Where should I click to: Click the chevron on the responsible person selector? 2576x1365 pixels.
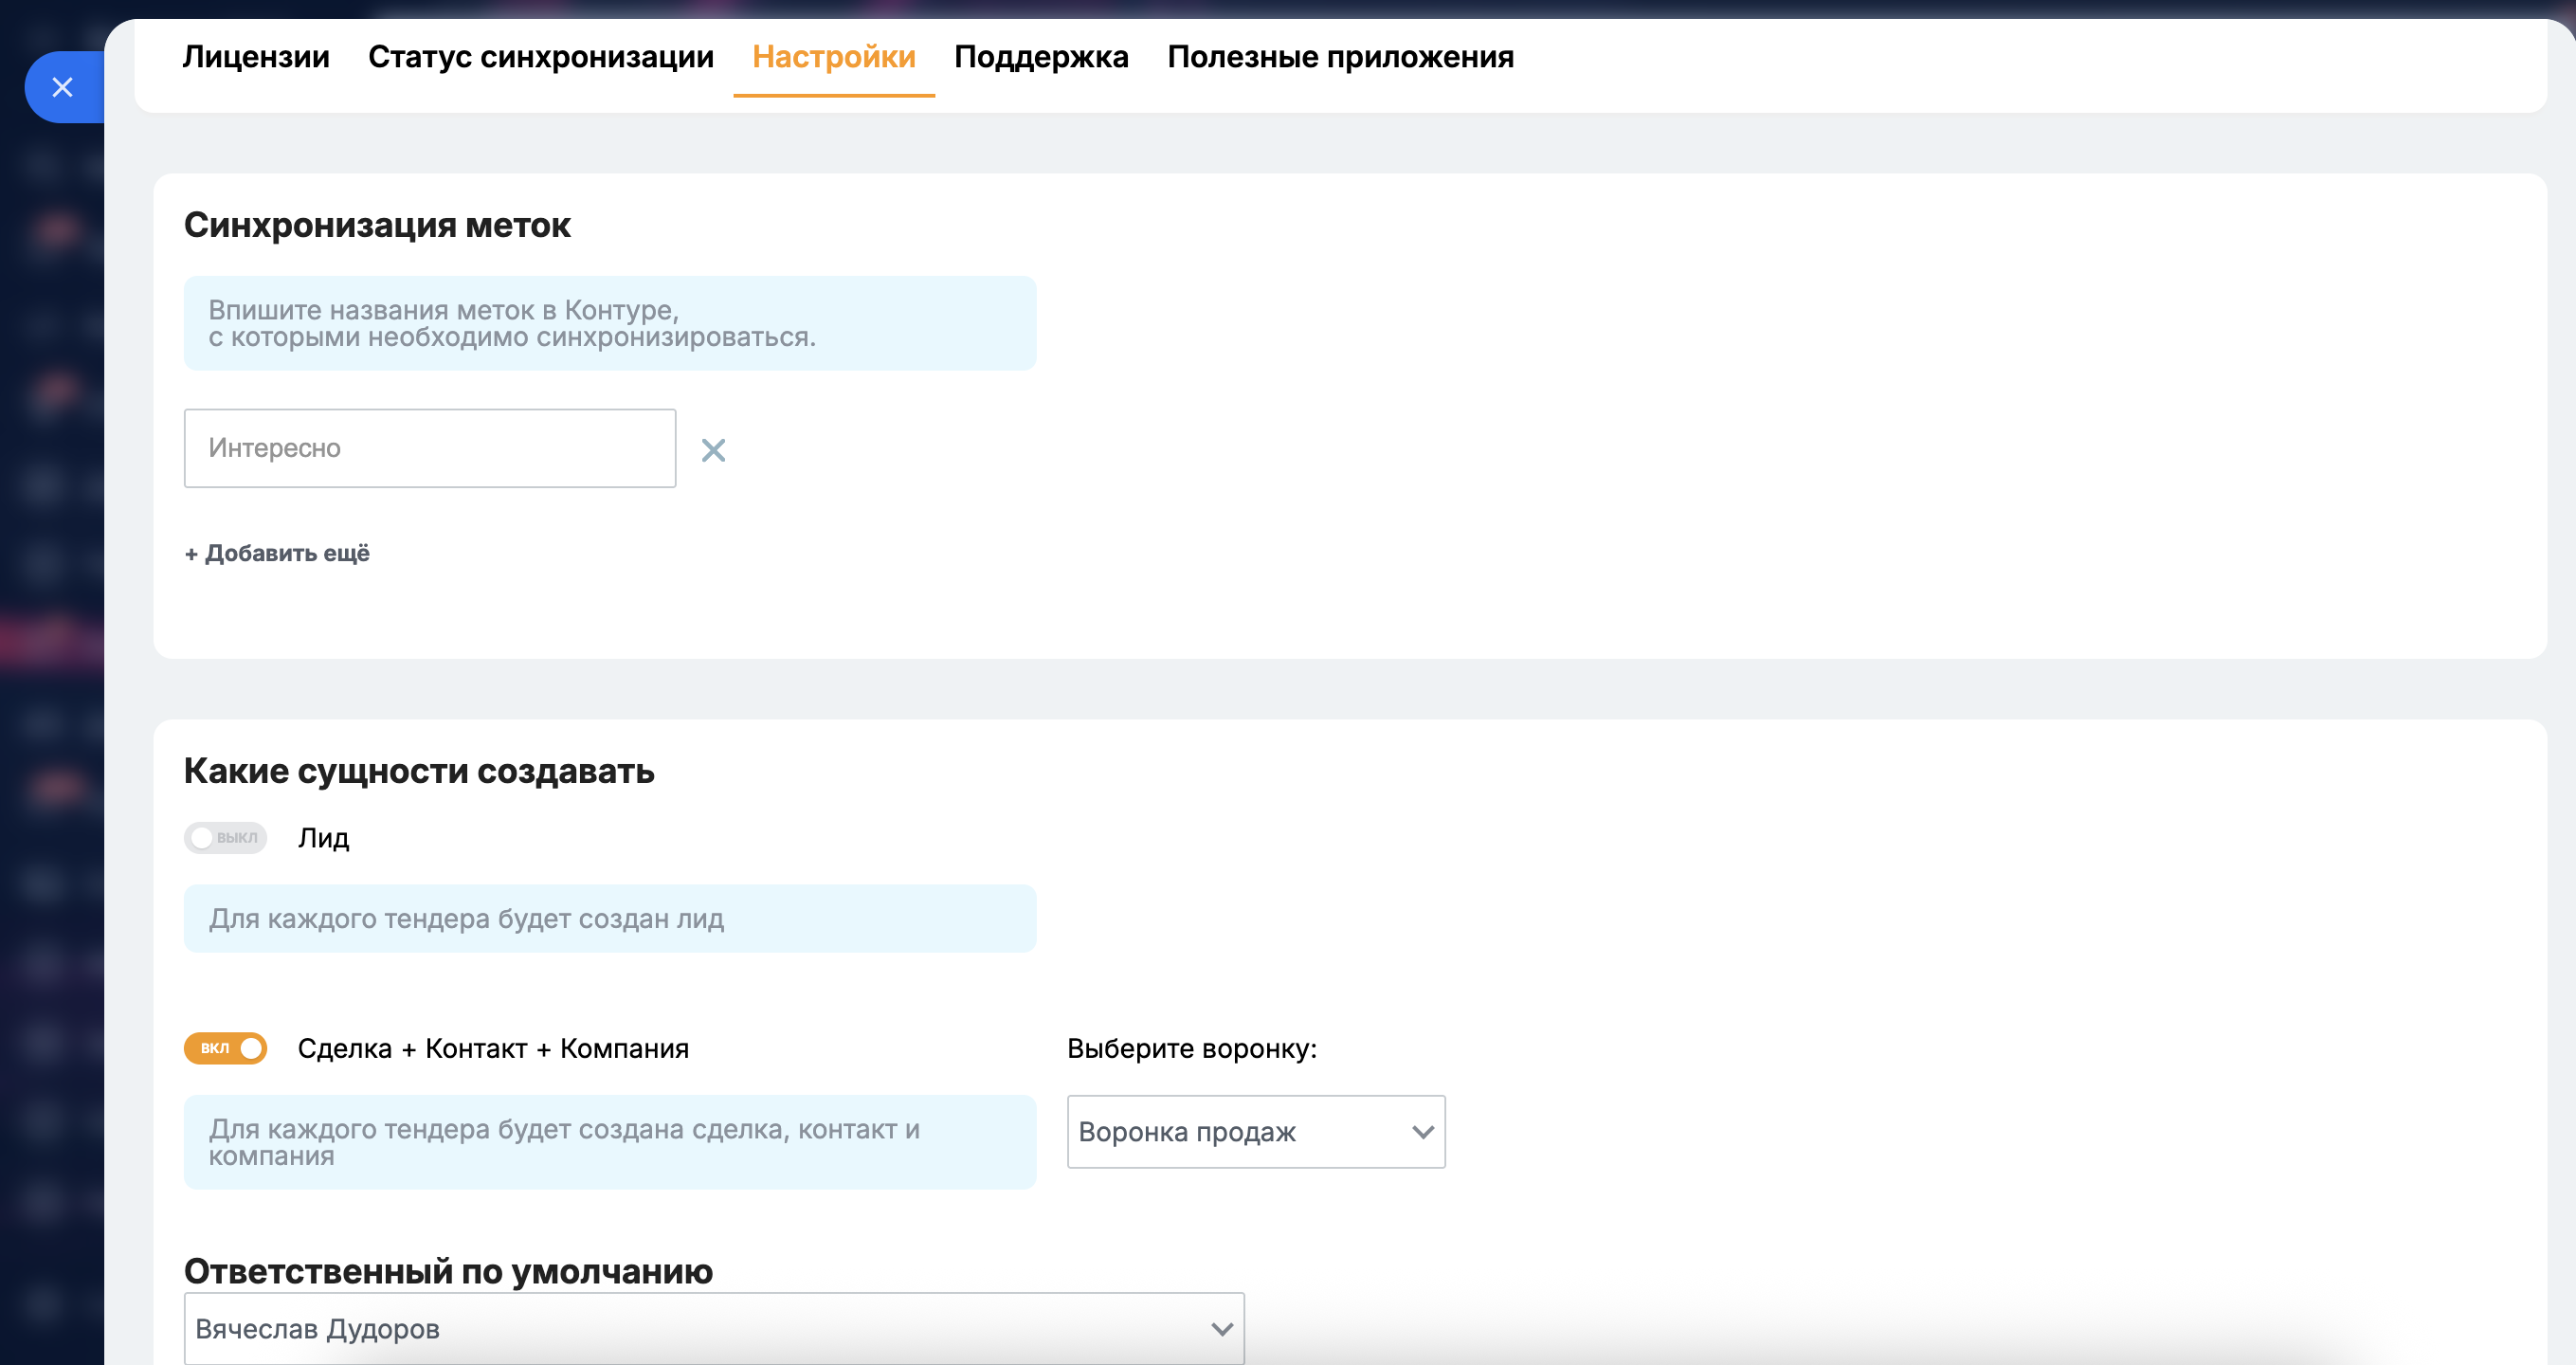pos(1219,1329)
